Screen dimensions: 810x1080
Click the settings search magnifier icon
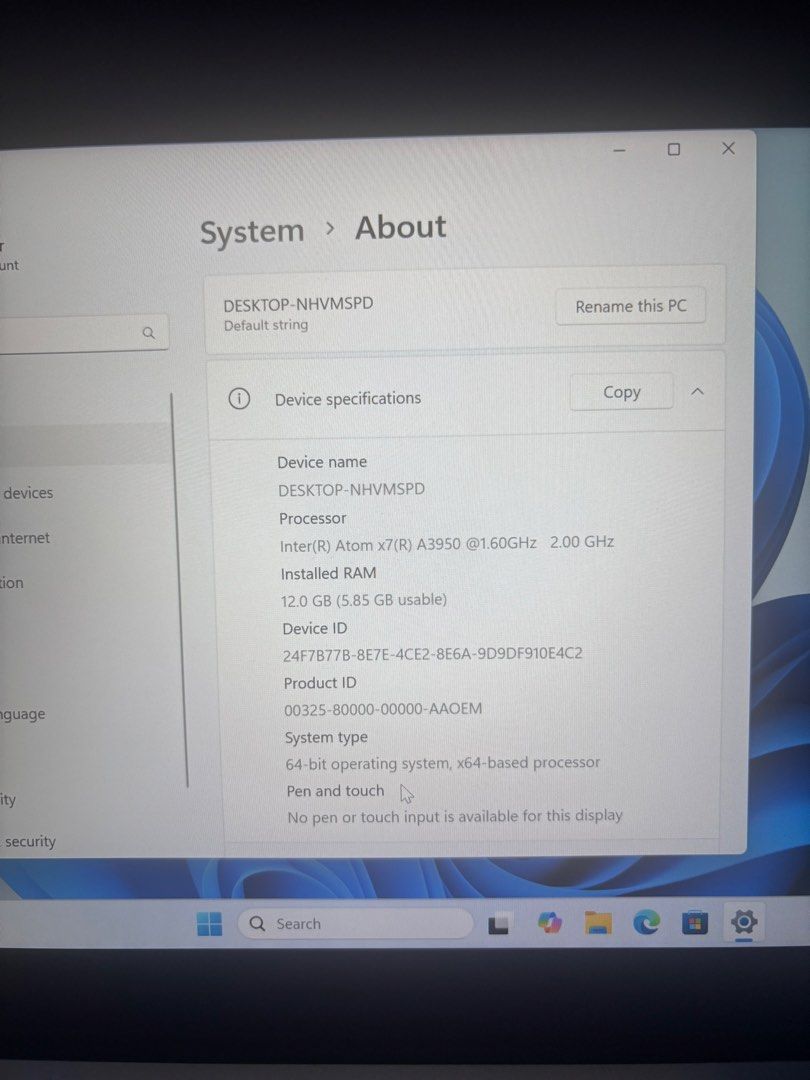coord(149,333)
